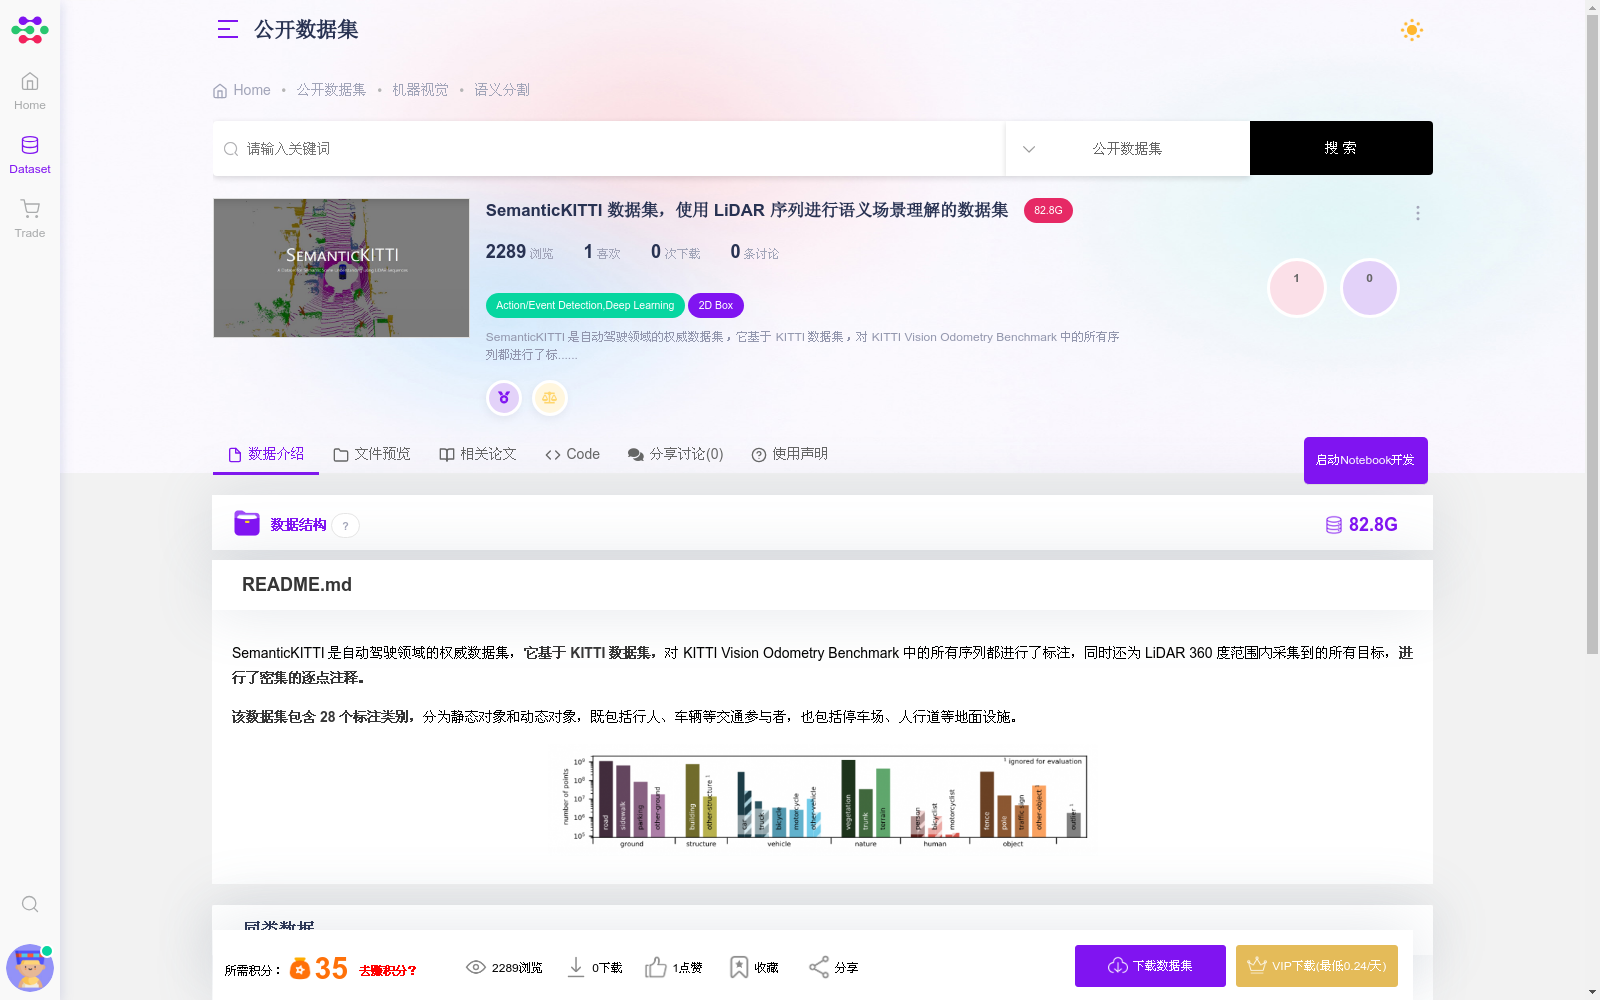Click the 1 喜欢 likes count
The image size is (1600, 1000).
[x=602, y=252]
